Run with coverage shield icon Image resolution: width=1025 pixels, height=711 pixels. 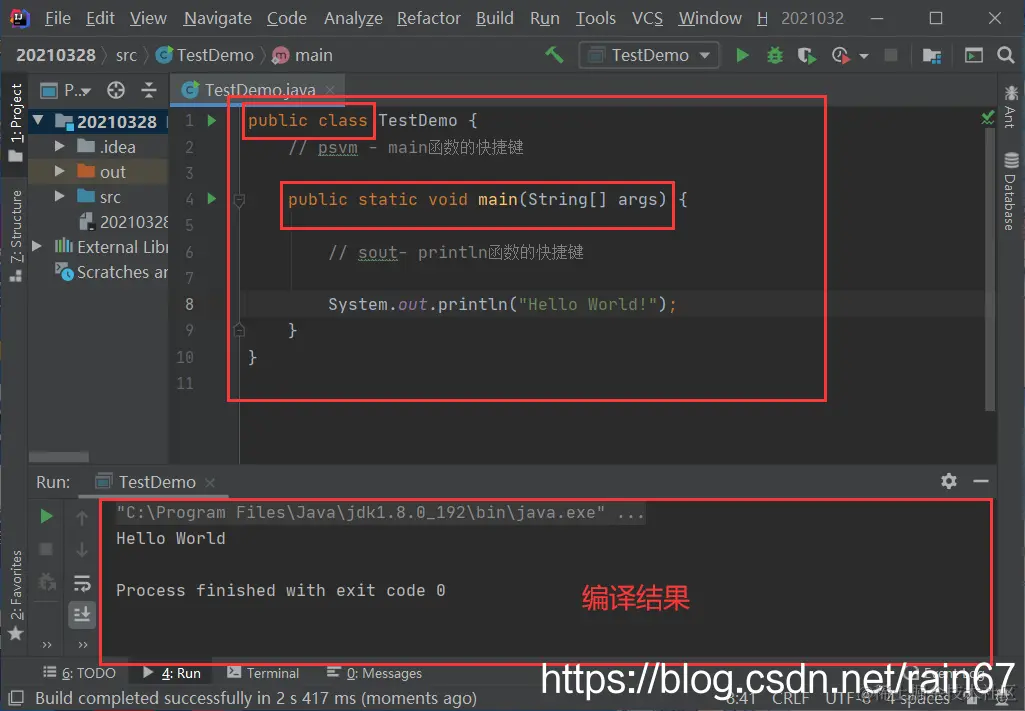807,56
